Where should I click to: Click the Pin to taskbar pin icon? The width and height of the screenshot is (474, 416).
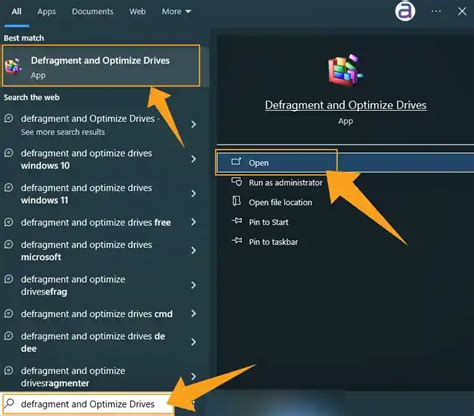237,240
